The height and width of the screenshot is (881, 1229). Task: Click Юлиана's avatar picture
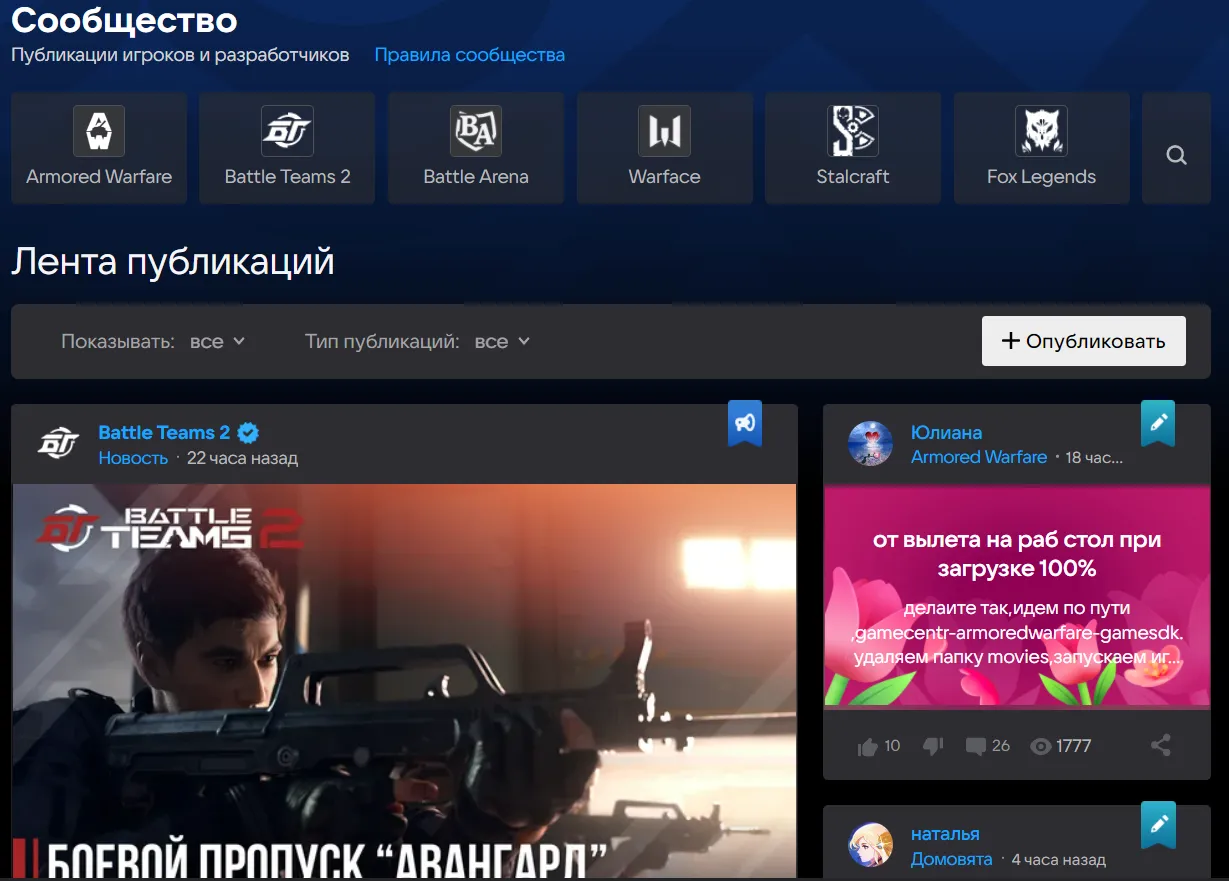(870, 443)
